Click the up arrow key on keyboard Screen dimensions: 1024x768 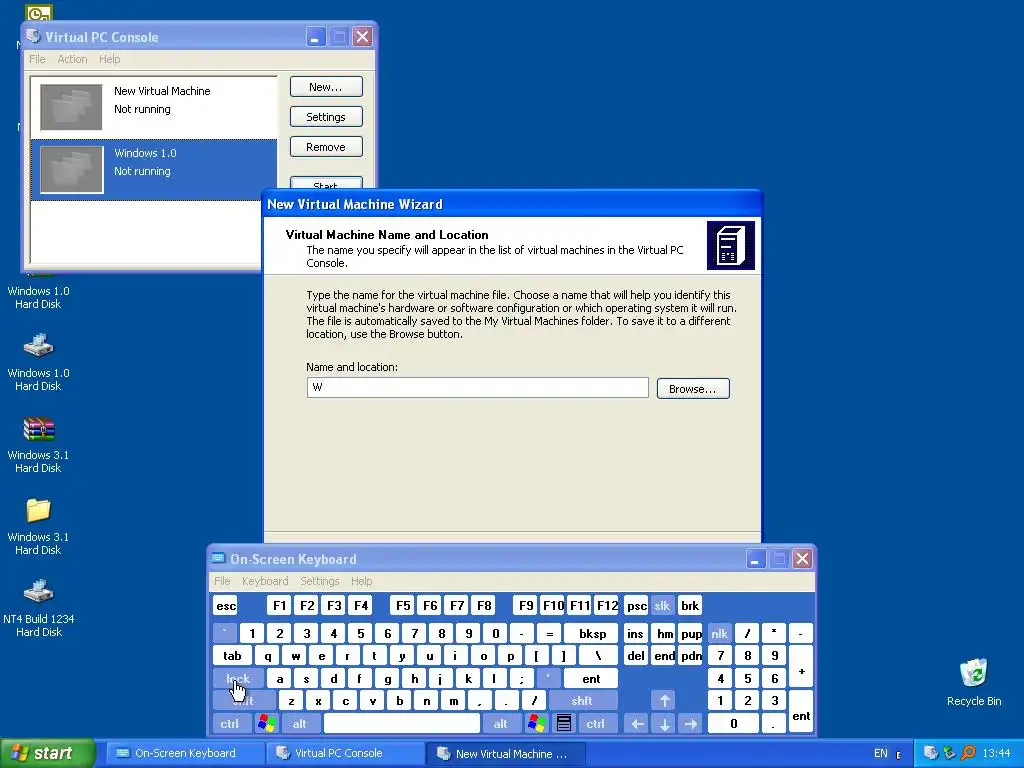(664, 701)
